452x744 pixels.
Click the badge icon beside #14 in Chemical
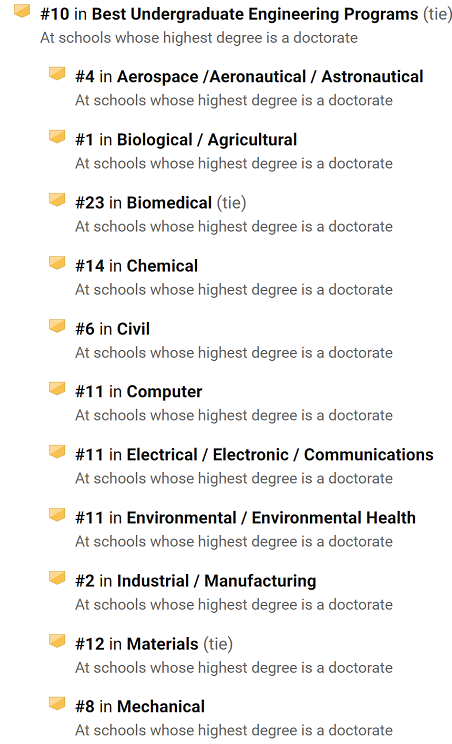click(57, 263)
